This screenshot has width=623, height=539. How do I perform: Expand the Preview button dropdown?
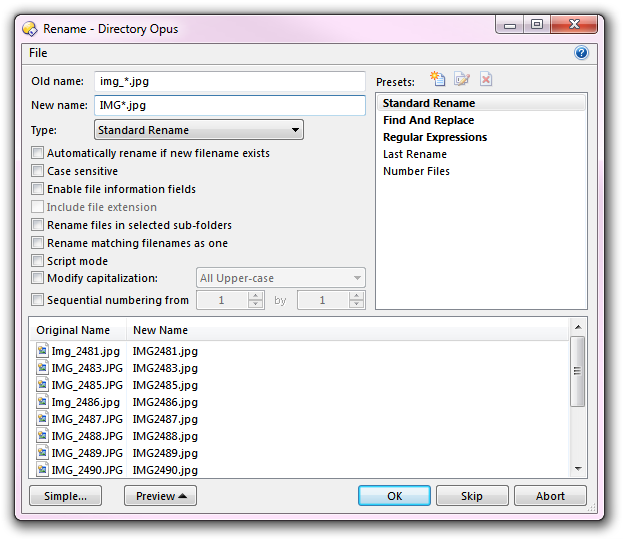pyautogui.click(x=160, y=496)
